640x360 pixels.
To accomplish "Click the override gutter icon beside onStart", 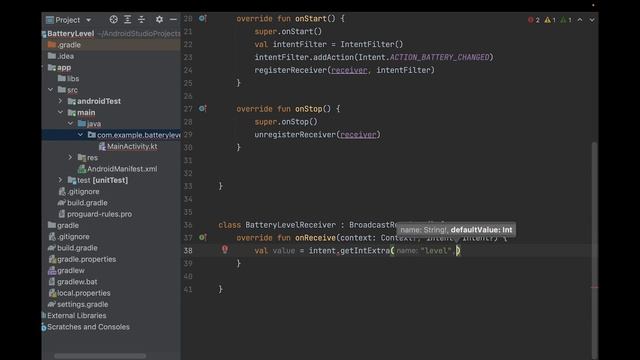I will (x=202, y=18).
